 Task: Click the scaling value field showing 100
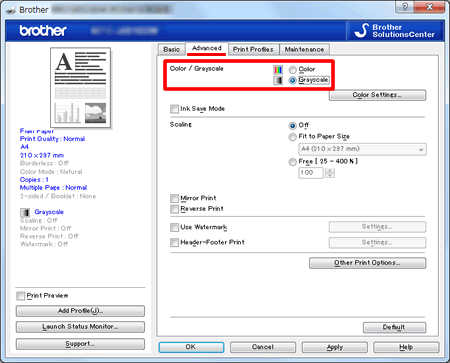[311, 173]
